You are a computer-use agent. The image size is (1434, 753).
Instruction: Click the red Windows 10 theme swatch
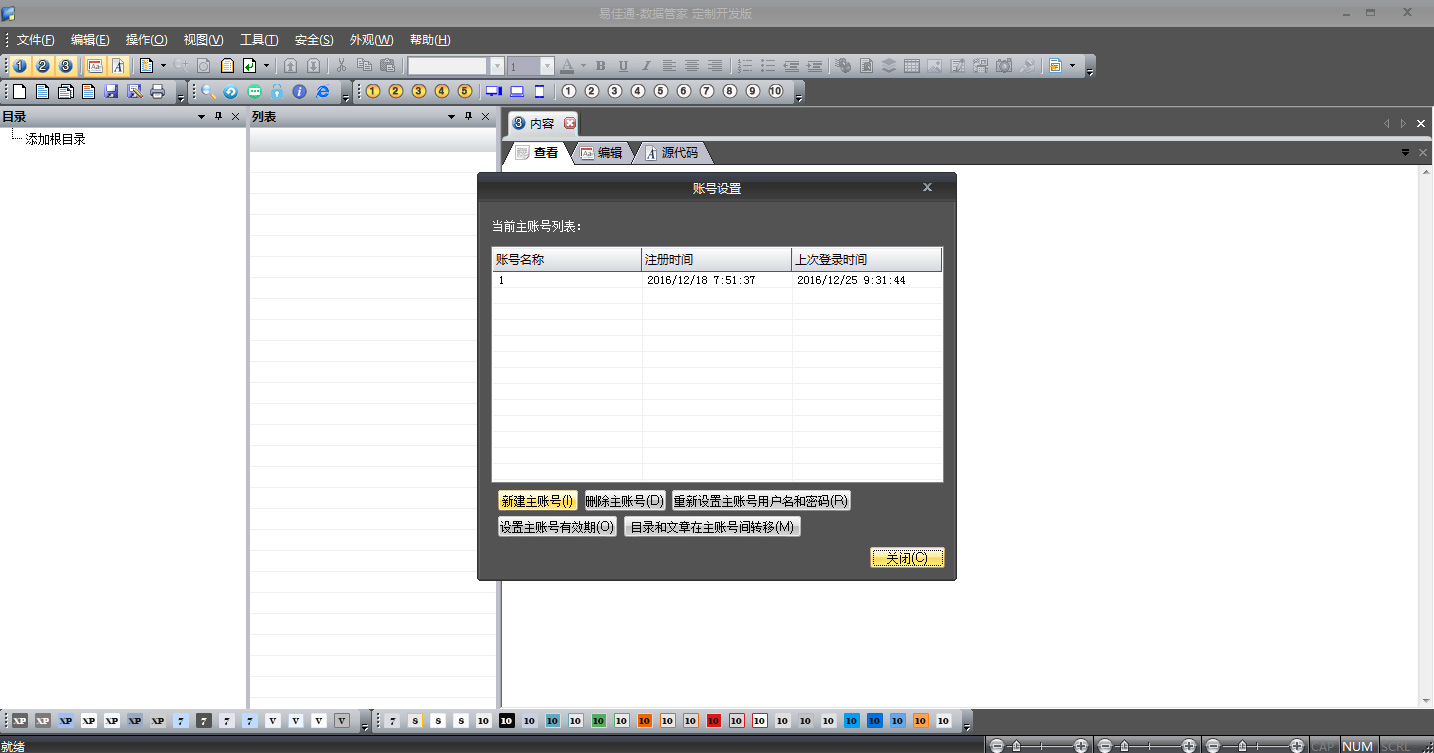(714, 720)
